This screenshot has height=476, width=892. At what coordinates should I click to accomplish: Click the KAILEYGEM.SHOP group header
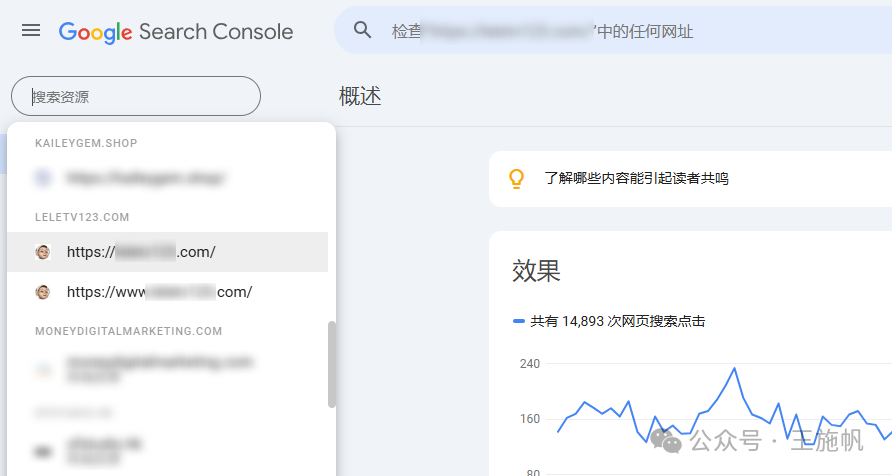86,143
